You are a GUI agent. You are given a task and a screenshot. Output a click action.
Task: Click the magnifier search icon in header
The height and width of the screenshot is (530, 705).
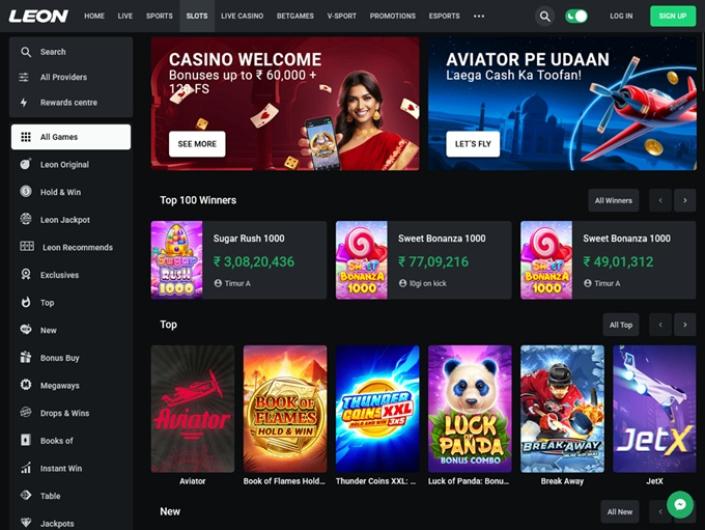(544, 16)
